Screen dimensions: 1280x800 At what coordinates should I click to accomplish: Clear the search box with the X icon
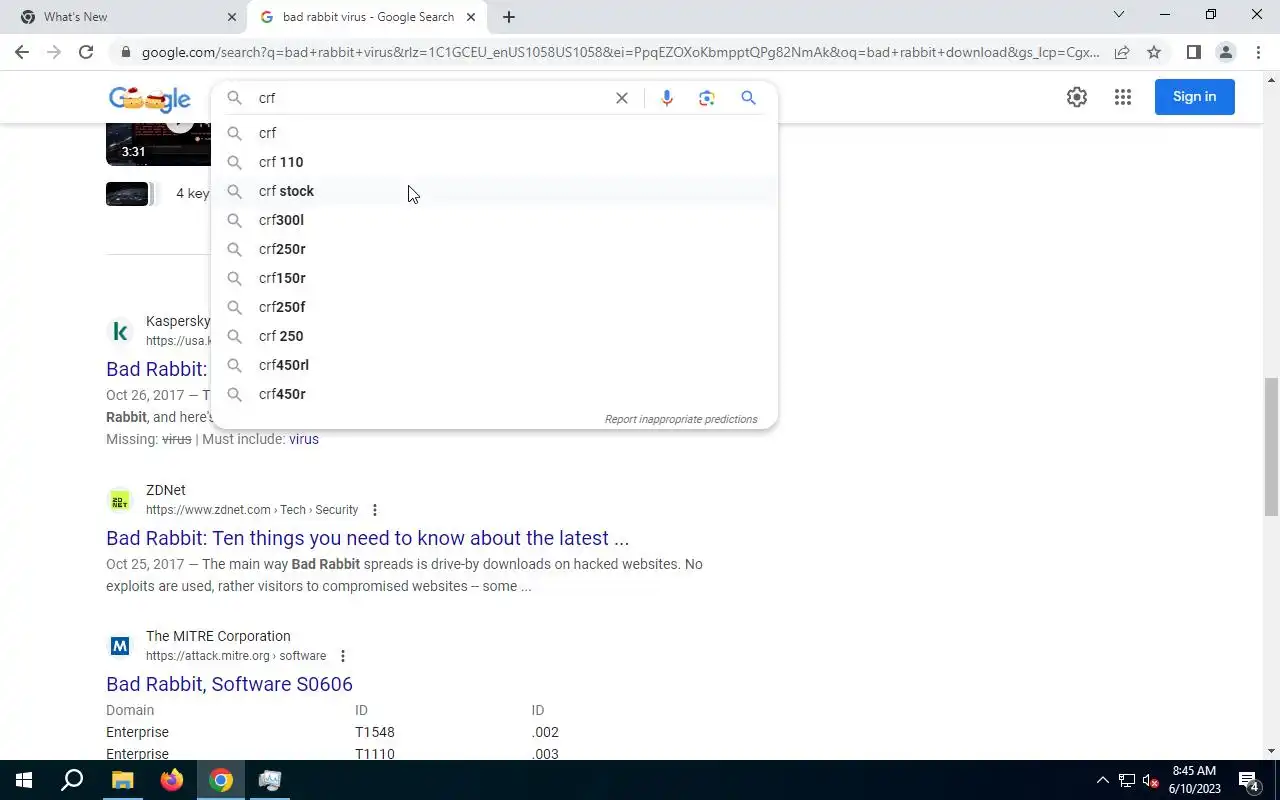[x=622, y=98]
